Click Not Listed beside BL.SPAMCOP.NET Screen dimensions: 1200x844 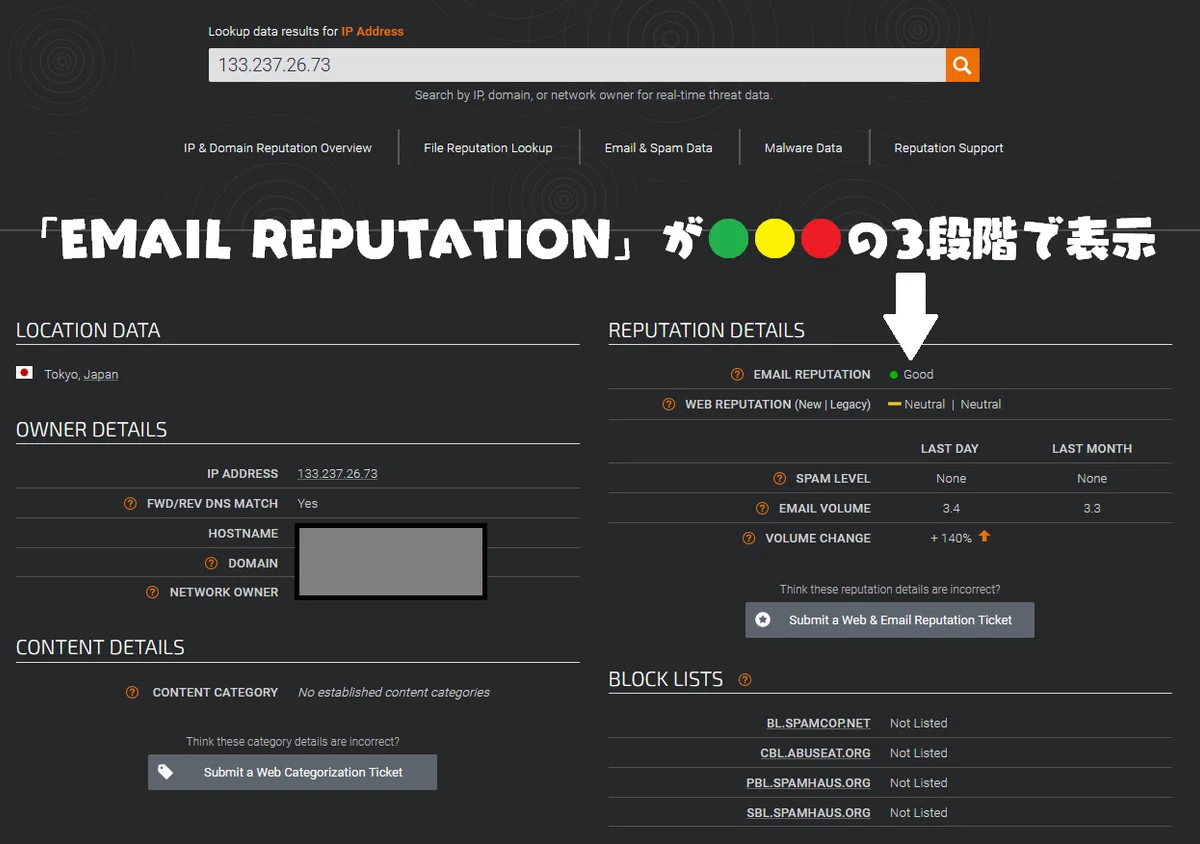click(x=918, y=723)
